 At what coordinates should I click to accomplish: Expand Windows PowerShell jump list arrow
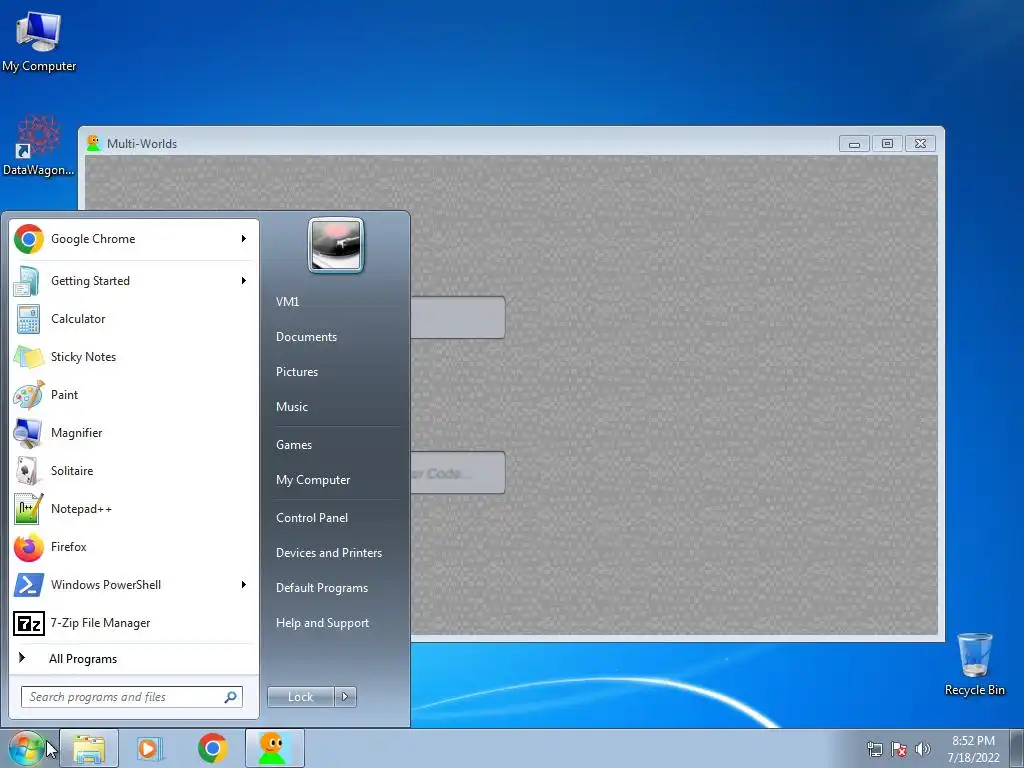pyautogui.click(x=244, y=584)
